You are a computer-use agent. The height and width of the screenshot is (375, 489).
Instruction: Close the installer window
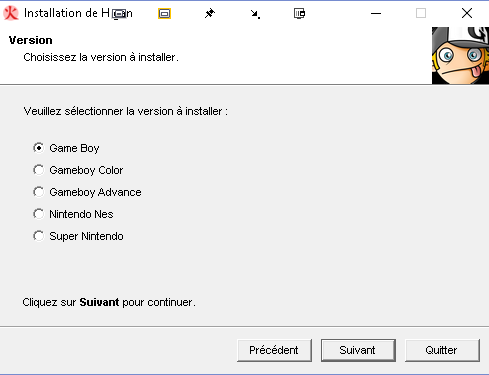coord(467,13)
